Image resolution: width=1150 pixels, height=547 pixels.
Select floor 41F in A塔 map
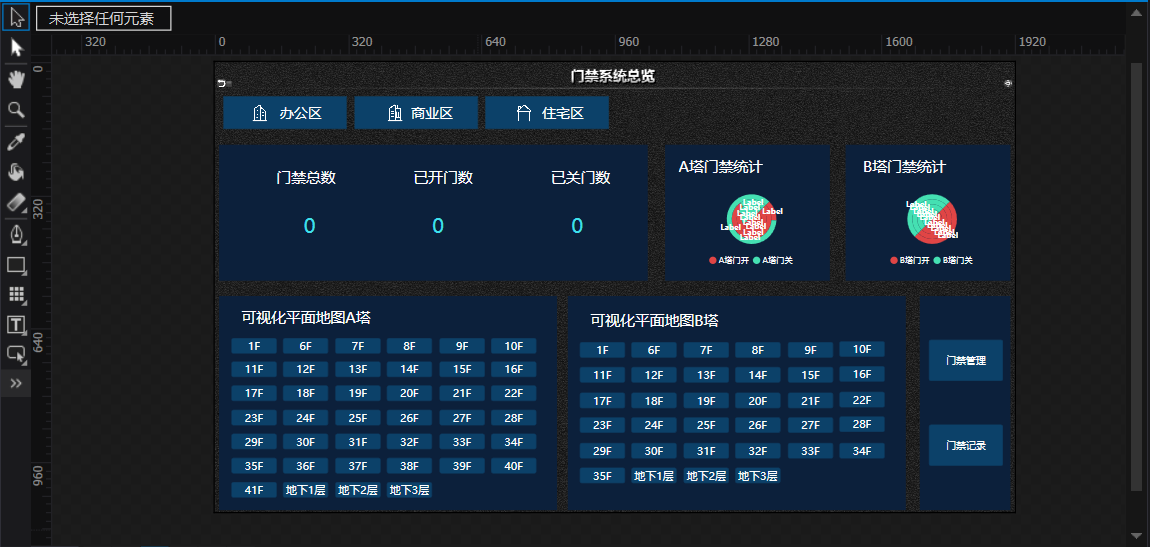(x=254, y=491)
